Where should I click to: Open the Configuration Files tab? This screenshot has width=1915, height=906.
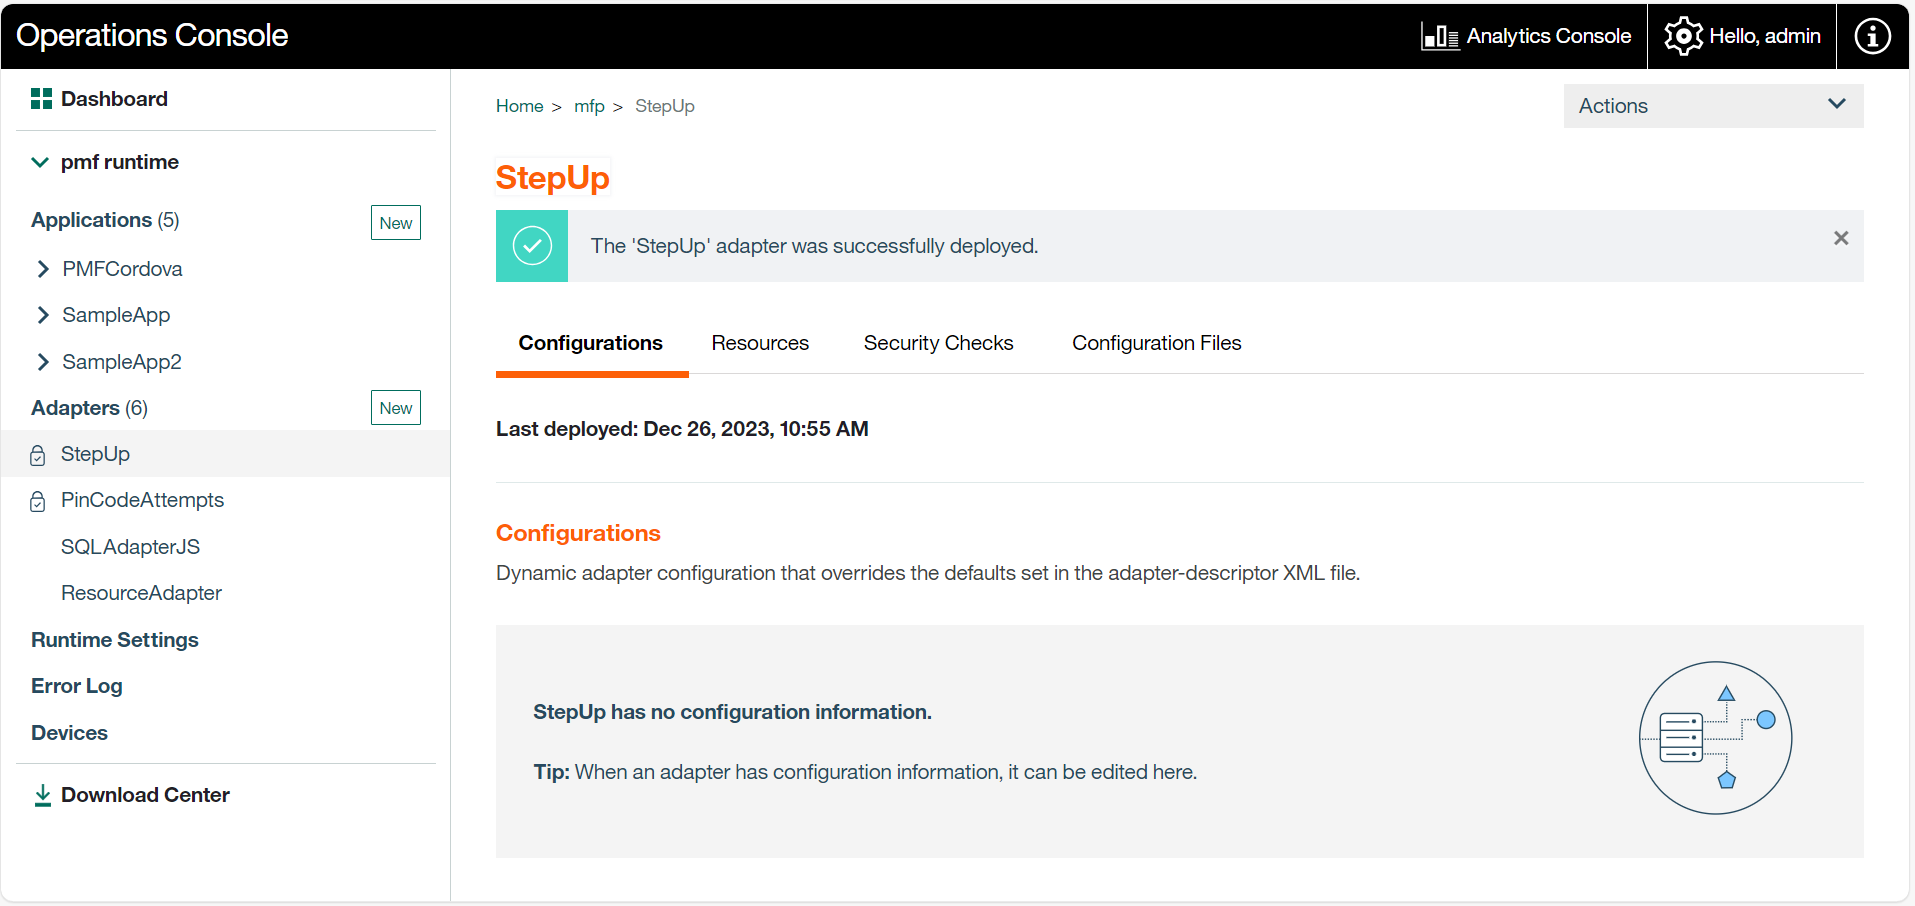tap(1156, 343)
